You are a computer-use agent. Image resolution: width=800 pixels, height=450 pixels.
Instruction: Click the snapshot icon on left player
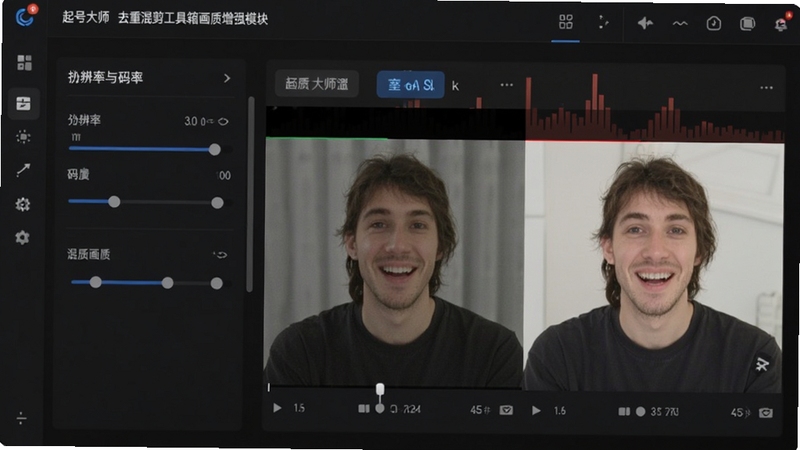coord(506,410)
